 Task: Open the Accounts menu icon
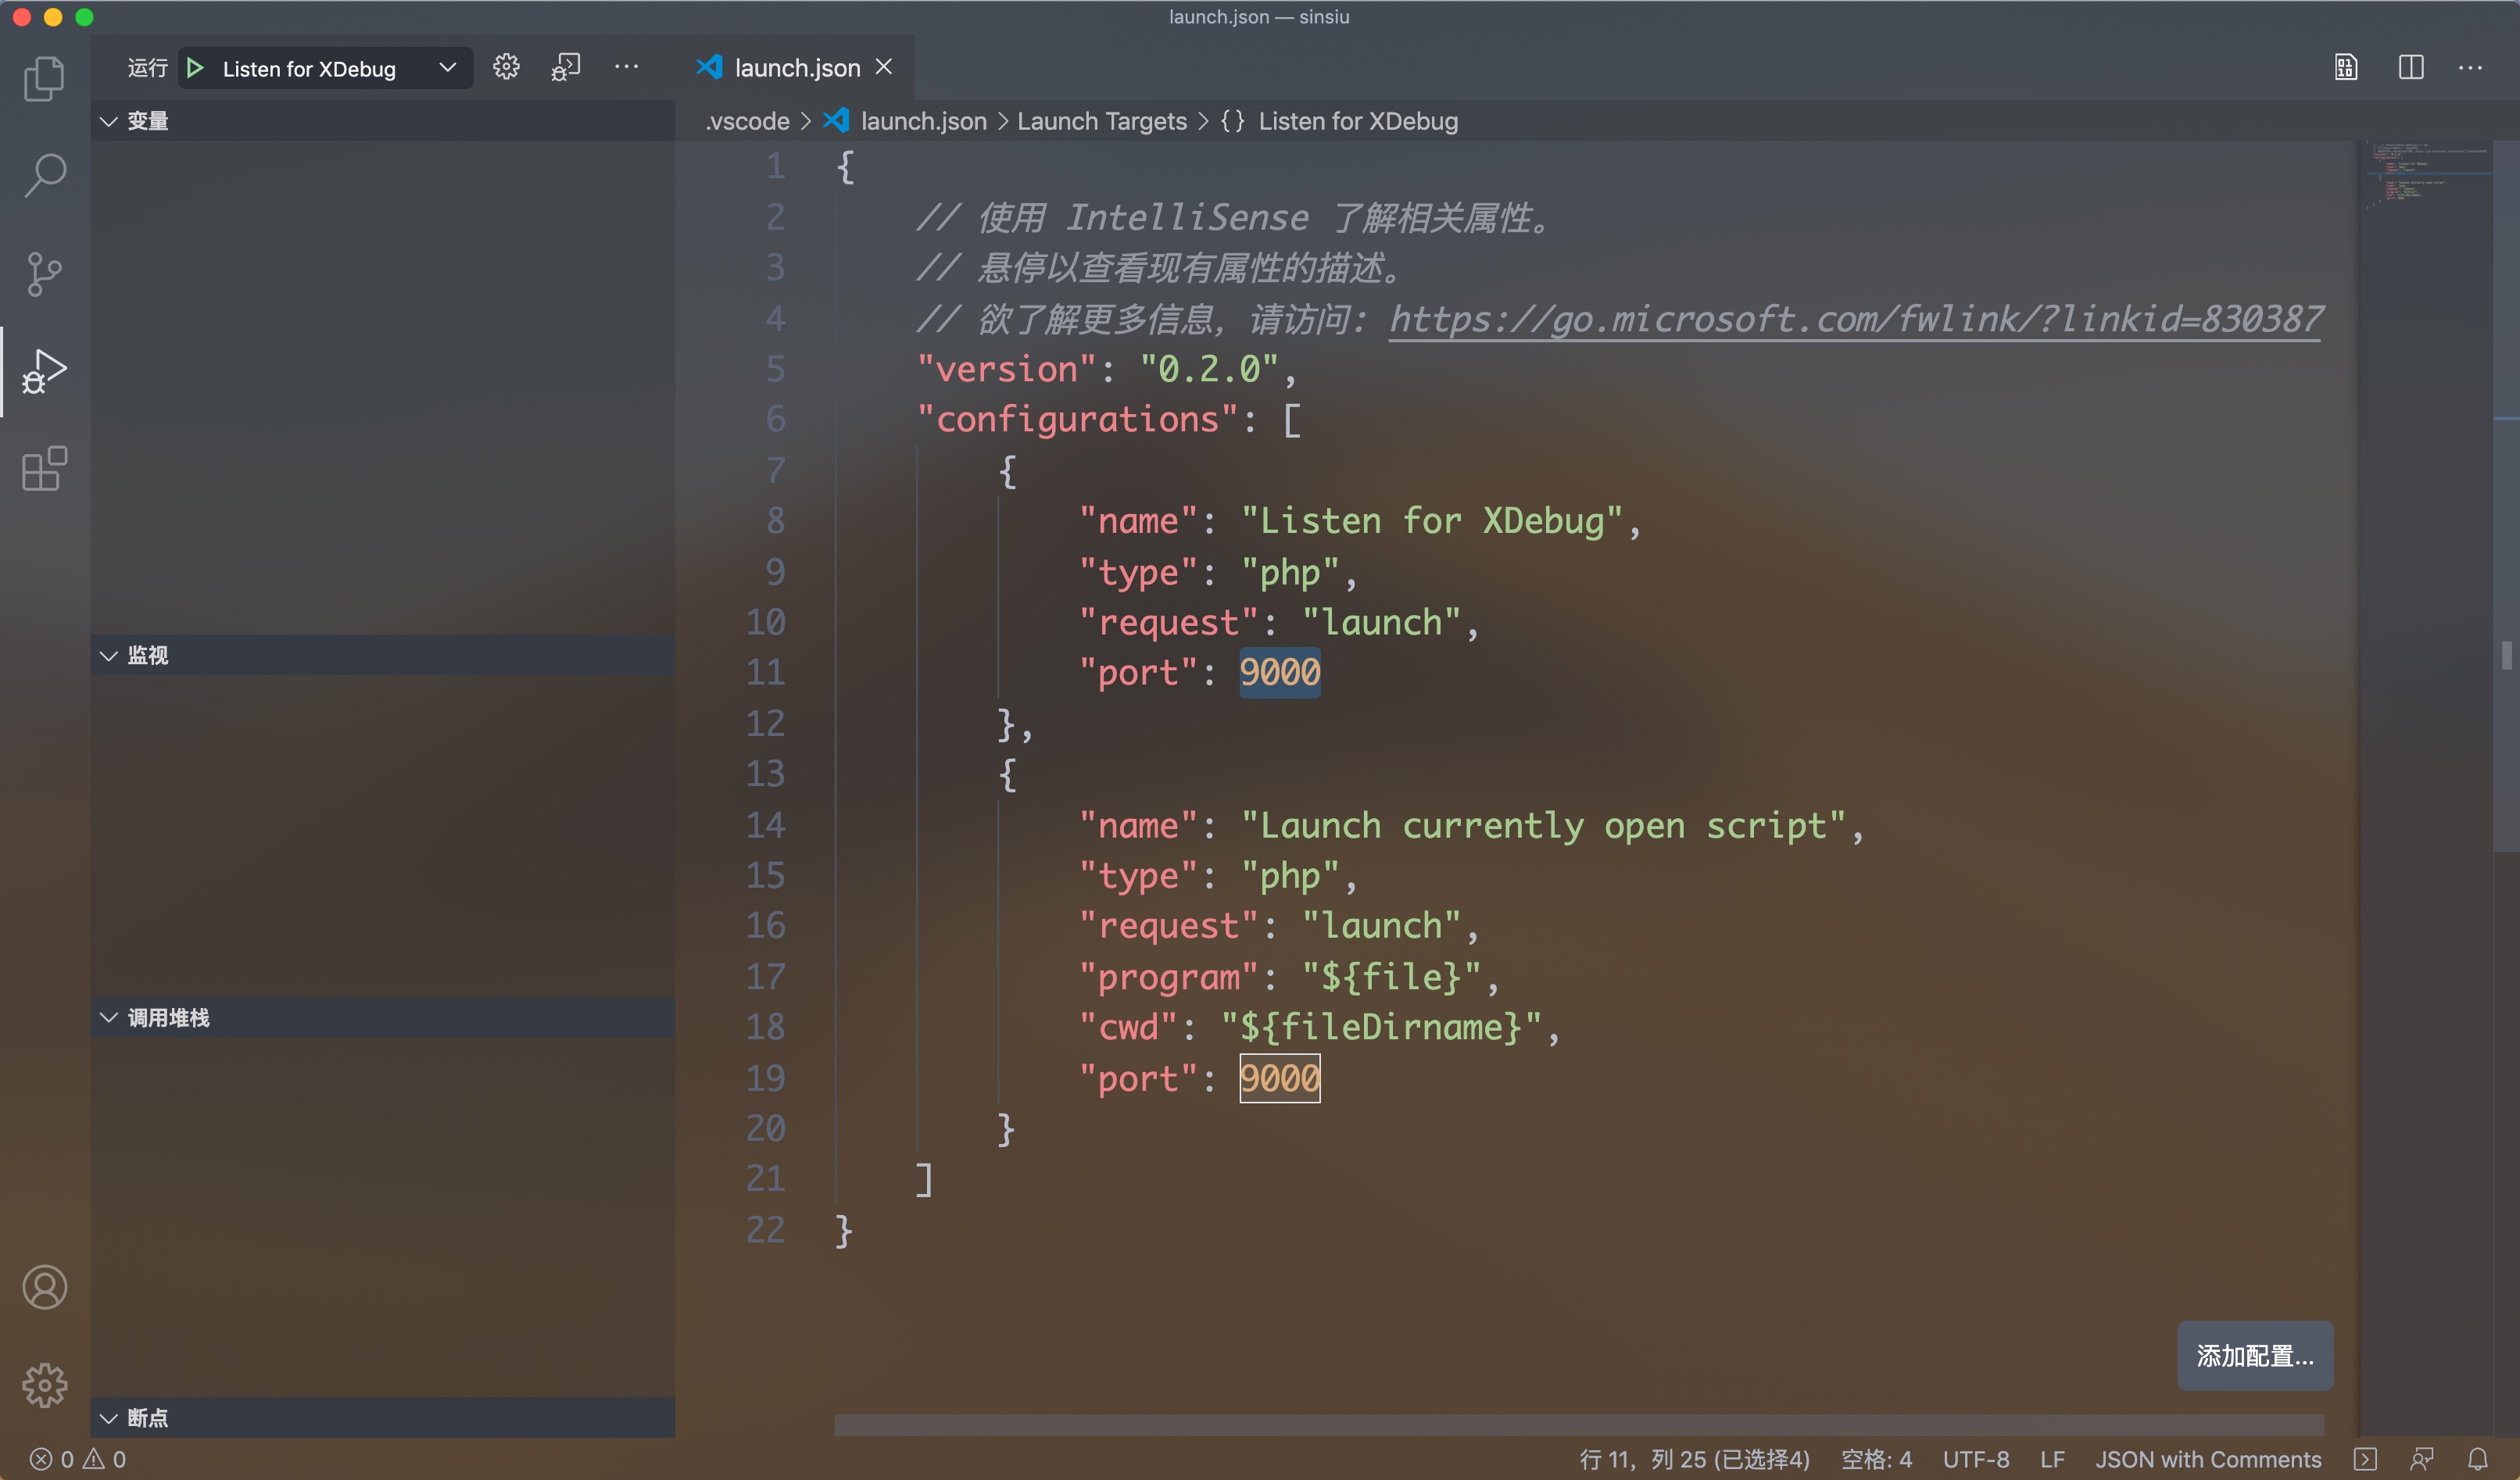click(x=44, y=1287)
